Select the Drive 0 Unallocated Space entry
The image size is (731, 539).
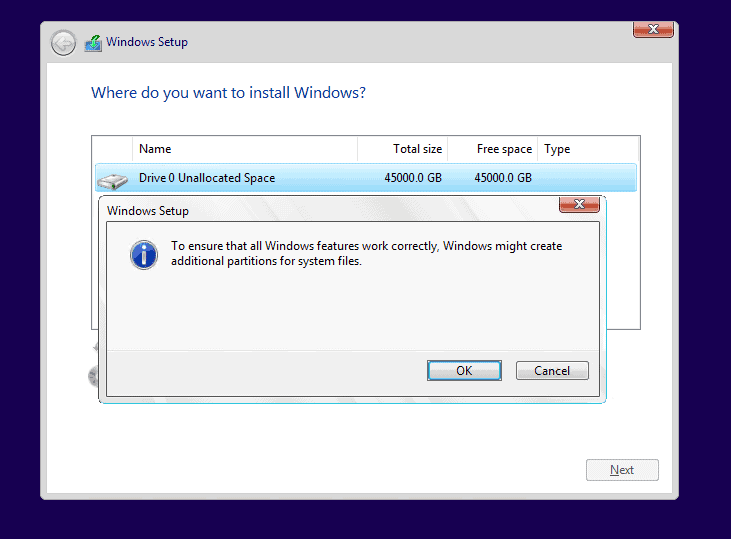coord(366,178)
